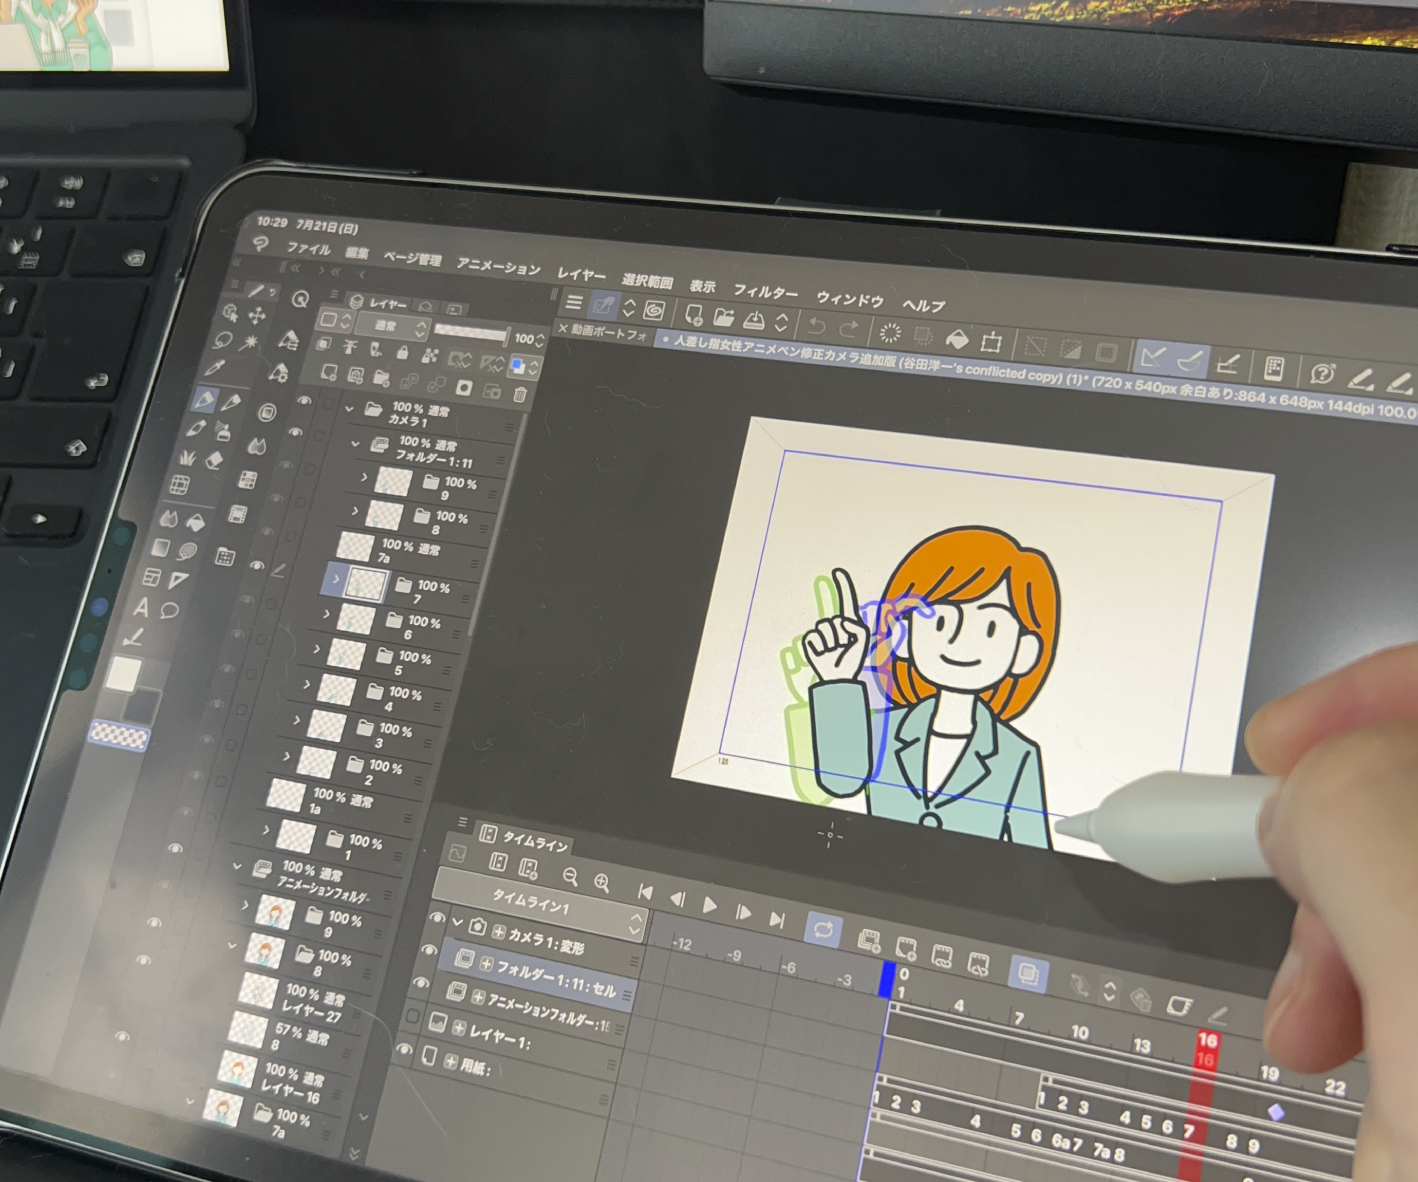Image resolution: width=1418 pixels, height=1182 pixels.
Task: Select the Gradient tool
Action: coord(160,548)
